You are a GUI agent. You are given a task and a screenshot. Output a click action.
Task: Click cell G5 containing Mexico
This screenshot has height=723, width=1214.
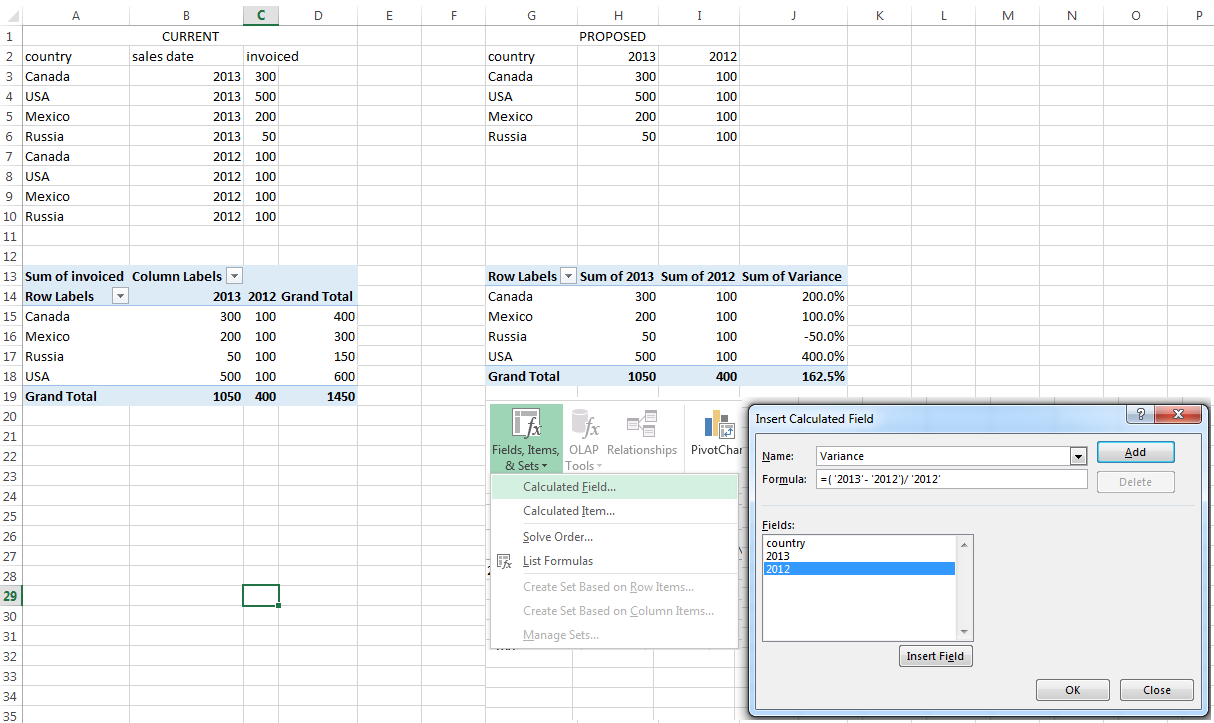pyautogui.click(x=531, y=116)
